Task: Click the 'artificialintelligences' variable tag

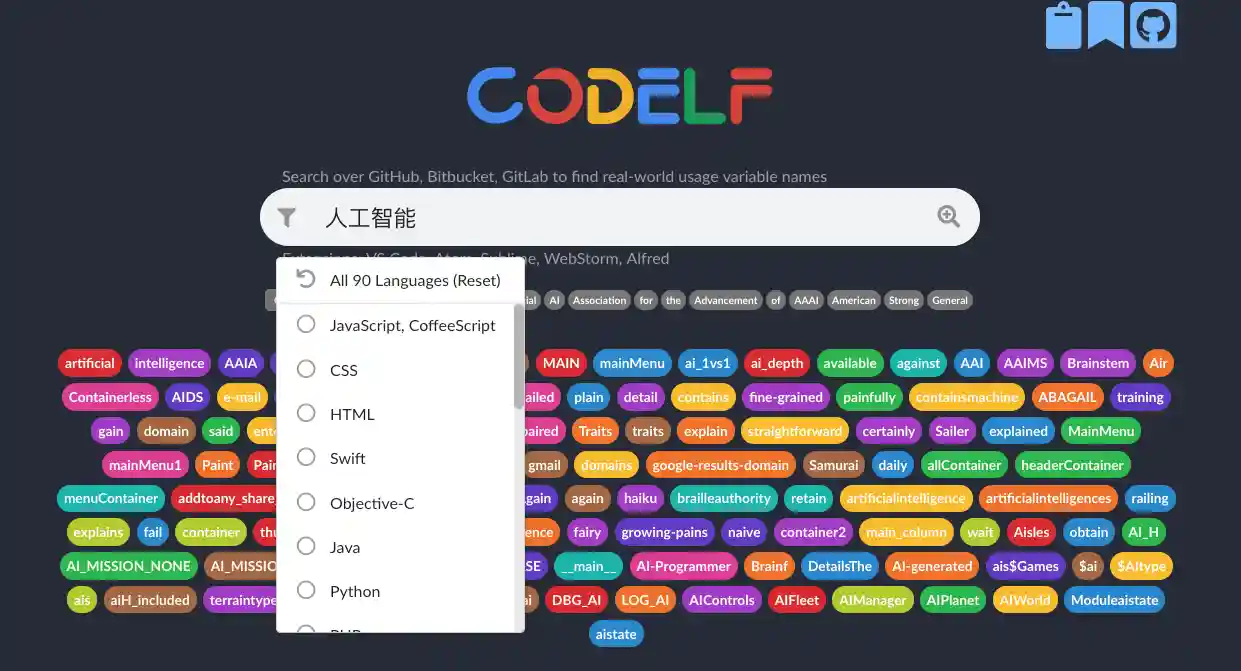Action: coord(1048,498)
